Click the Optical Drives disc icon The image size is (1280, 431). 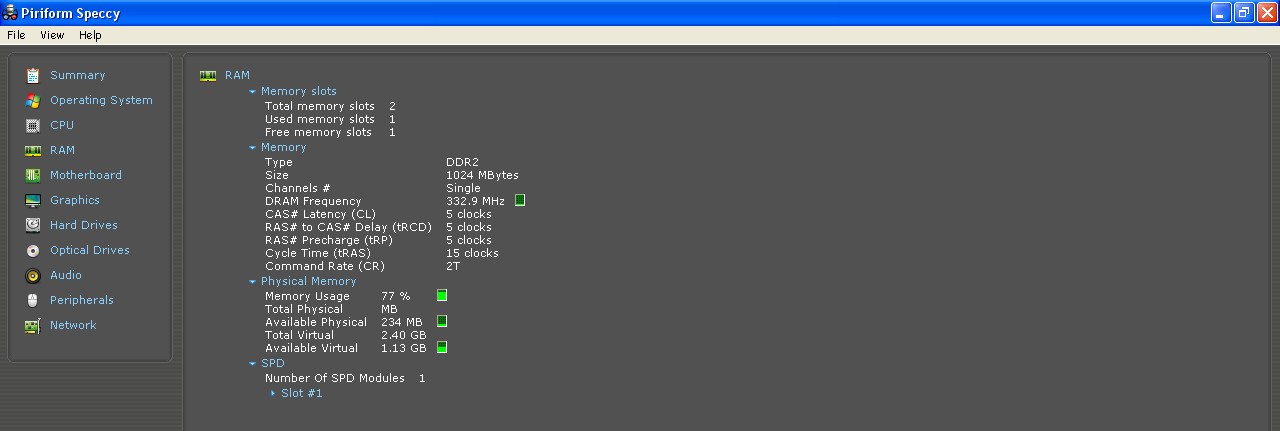point(33,250)
